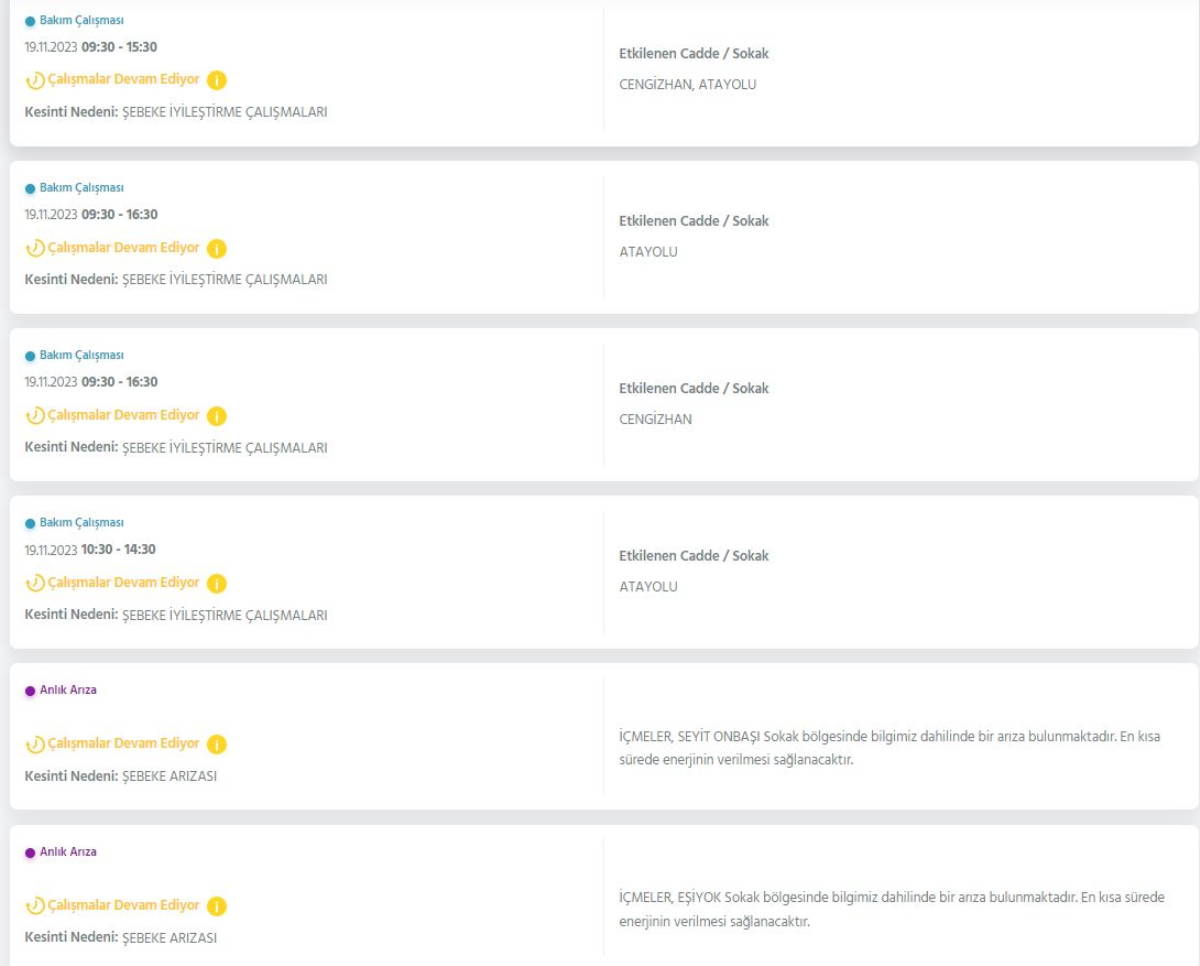Viewport: 1200px width, 966px height.
Task: Click the info icon on the ATAYOLU 09:30 - 16:30 card
Action: 217,248
